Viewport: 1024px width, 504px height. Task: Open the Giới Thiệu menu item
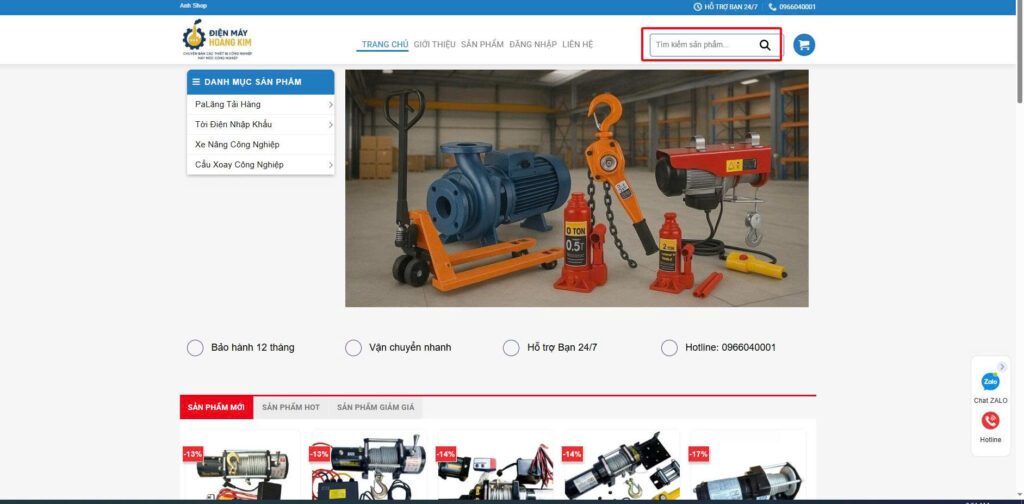(434, 45)
